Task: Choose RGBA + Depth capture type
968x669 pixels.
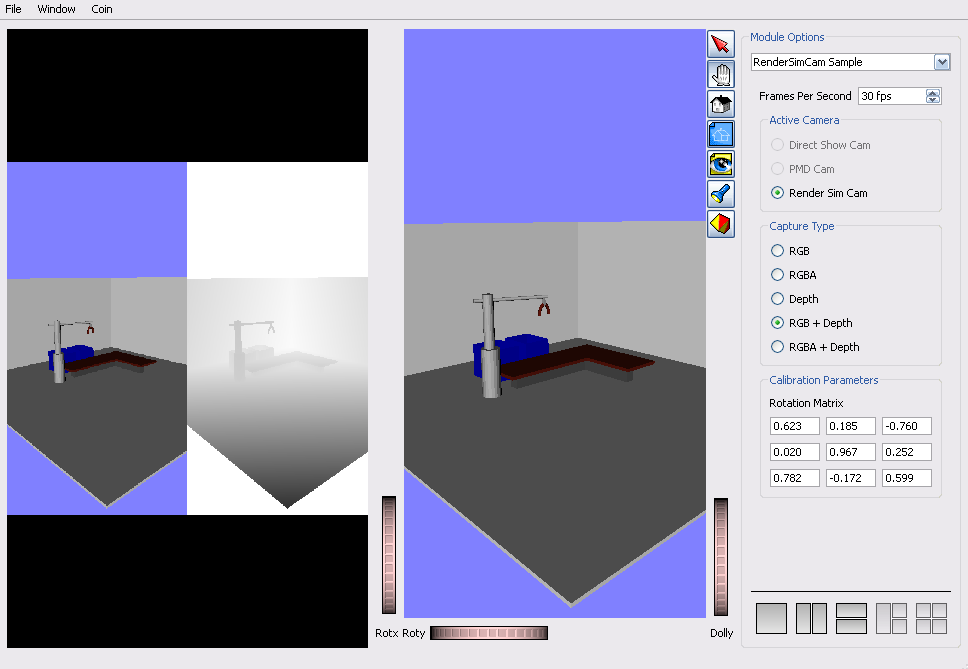Action: coord(778,347)
